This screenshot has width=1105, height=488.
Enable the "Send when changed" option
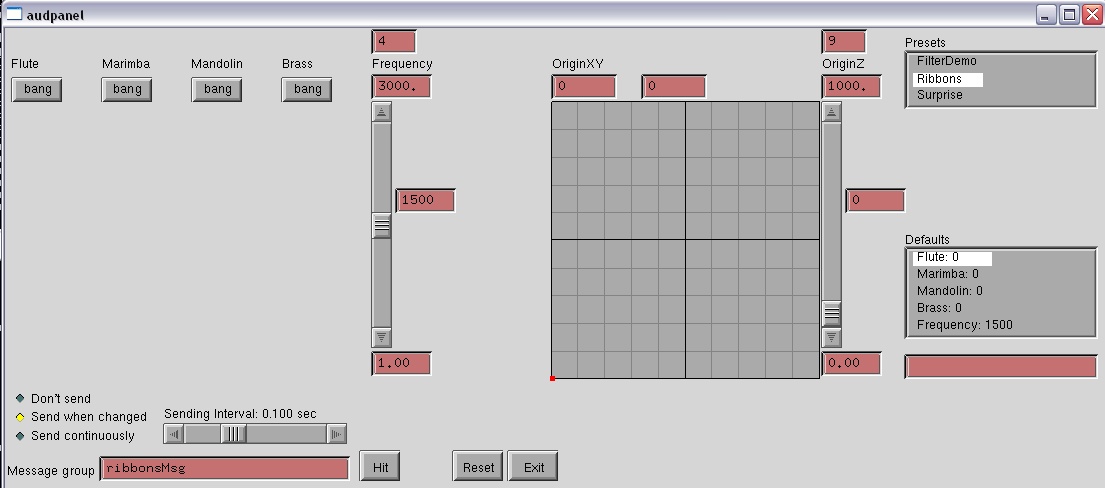point(20,417)
